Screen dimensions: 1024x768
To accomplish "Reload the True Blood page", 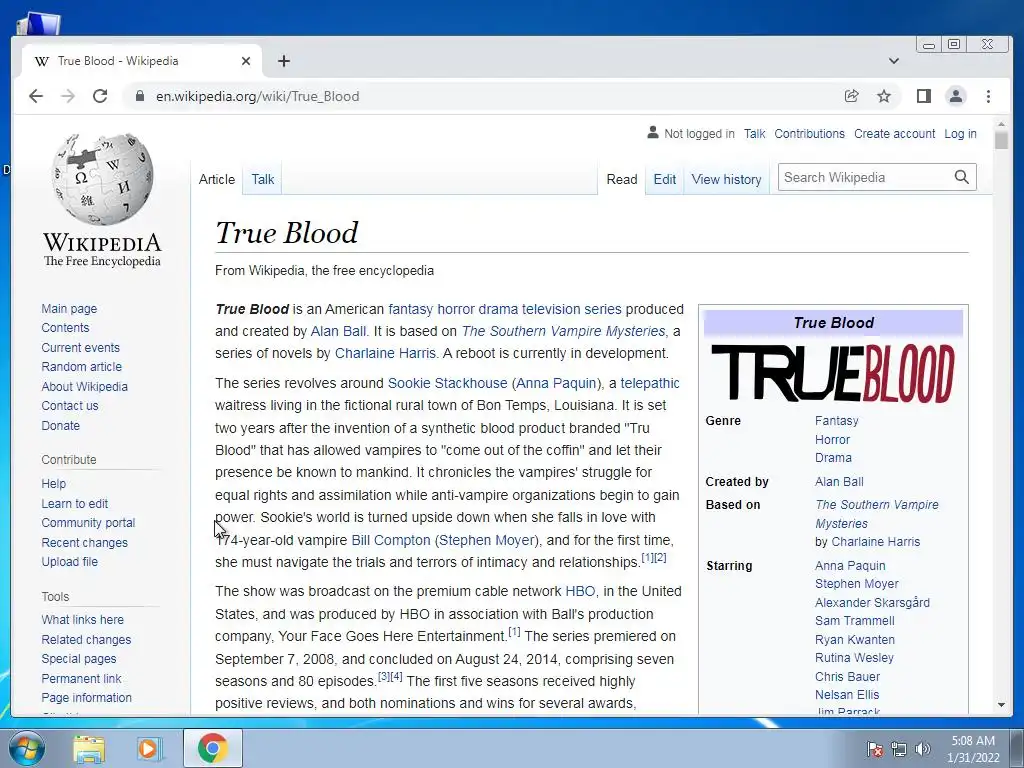I will click(x=100, y=96).
